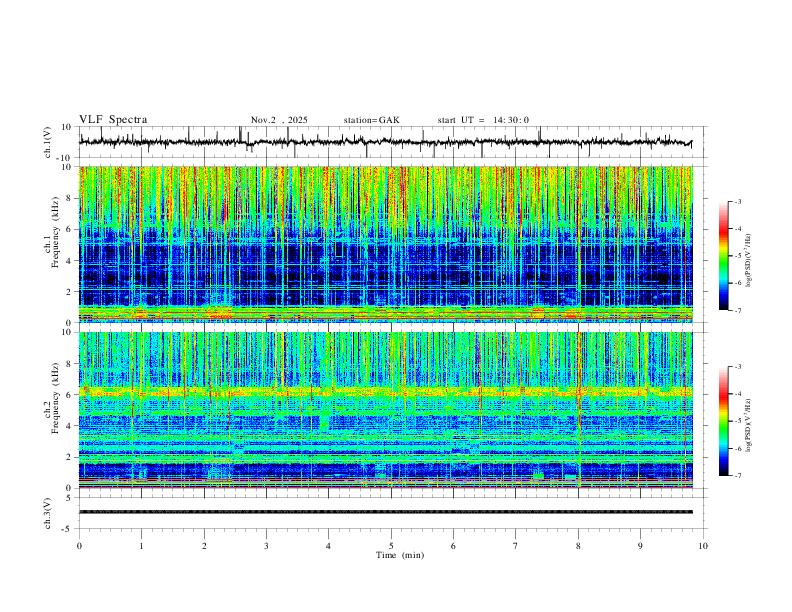Click the ch.1 voltage waveform trace
Viewport: 792px width, 612px height.
point(385,142)
